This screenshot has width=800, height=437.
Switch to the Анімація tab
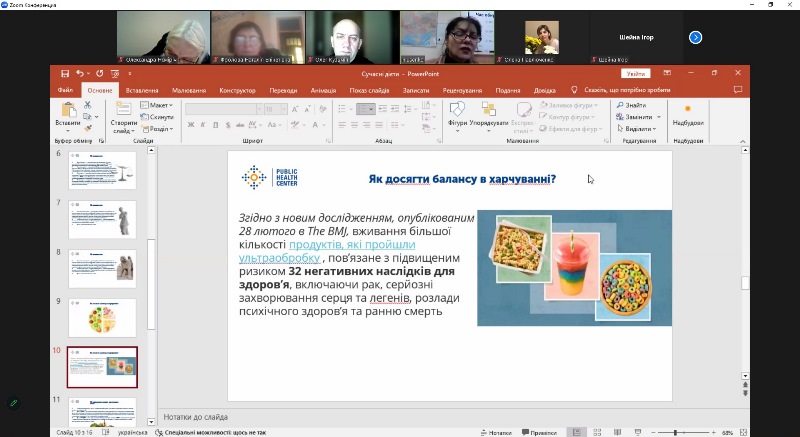point(323,90)
